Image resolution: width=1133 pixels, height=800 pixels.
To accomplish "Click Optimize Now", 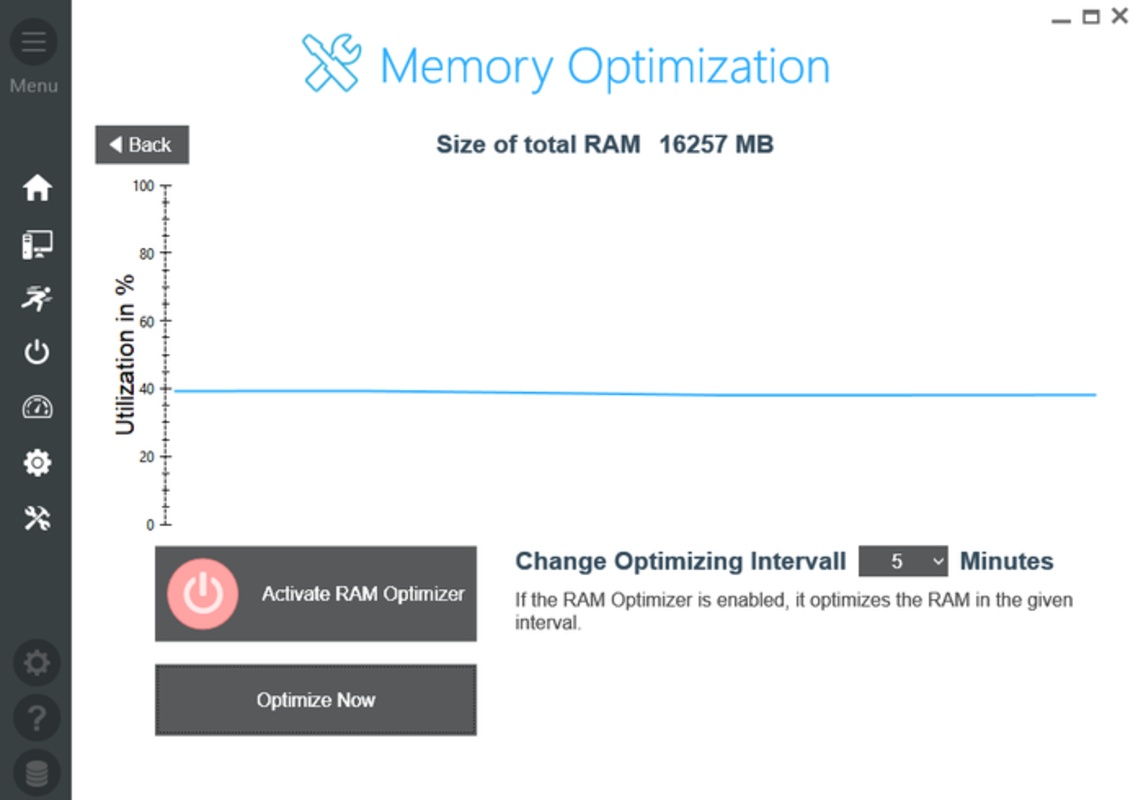I will [316, 700].
